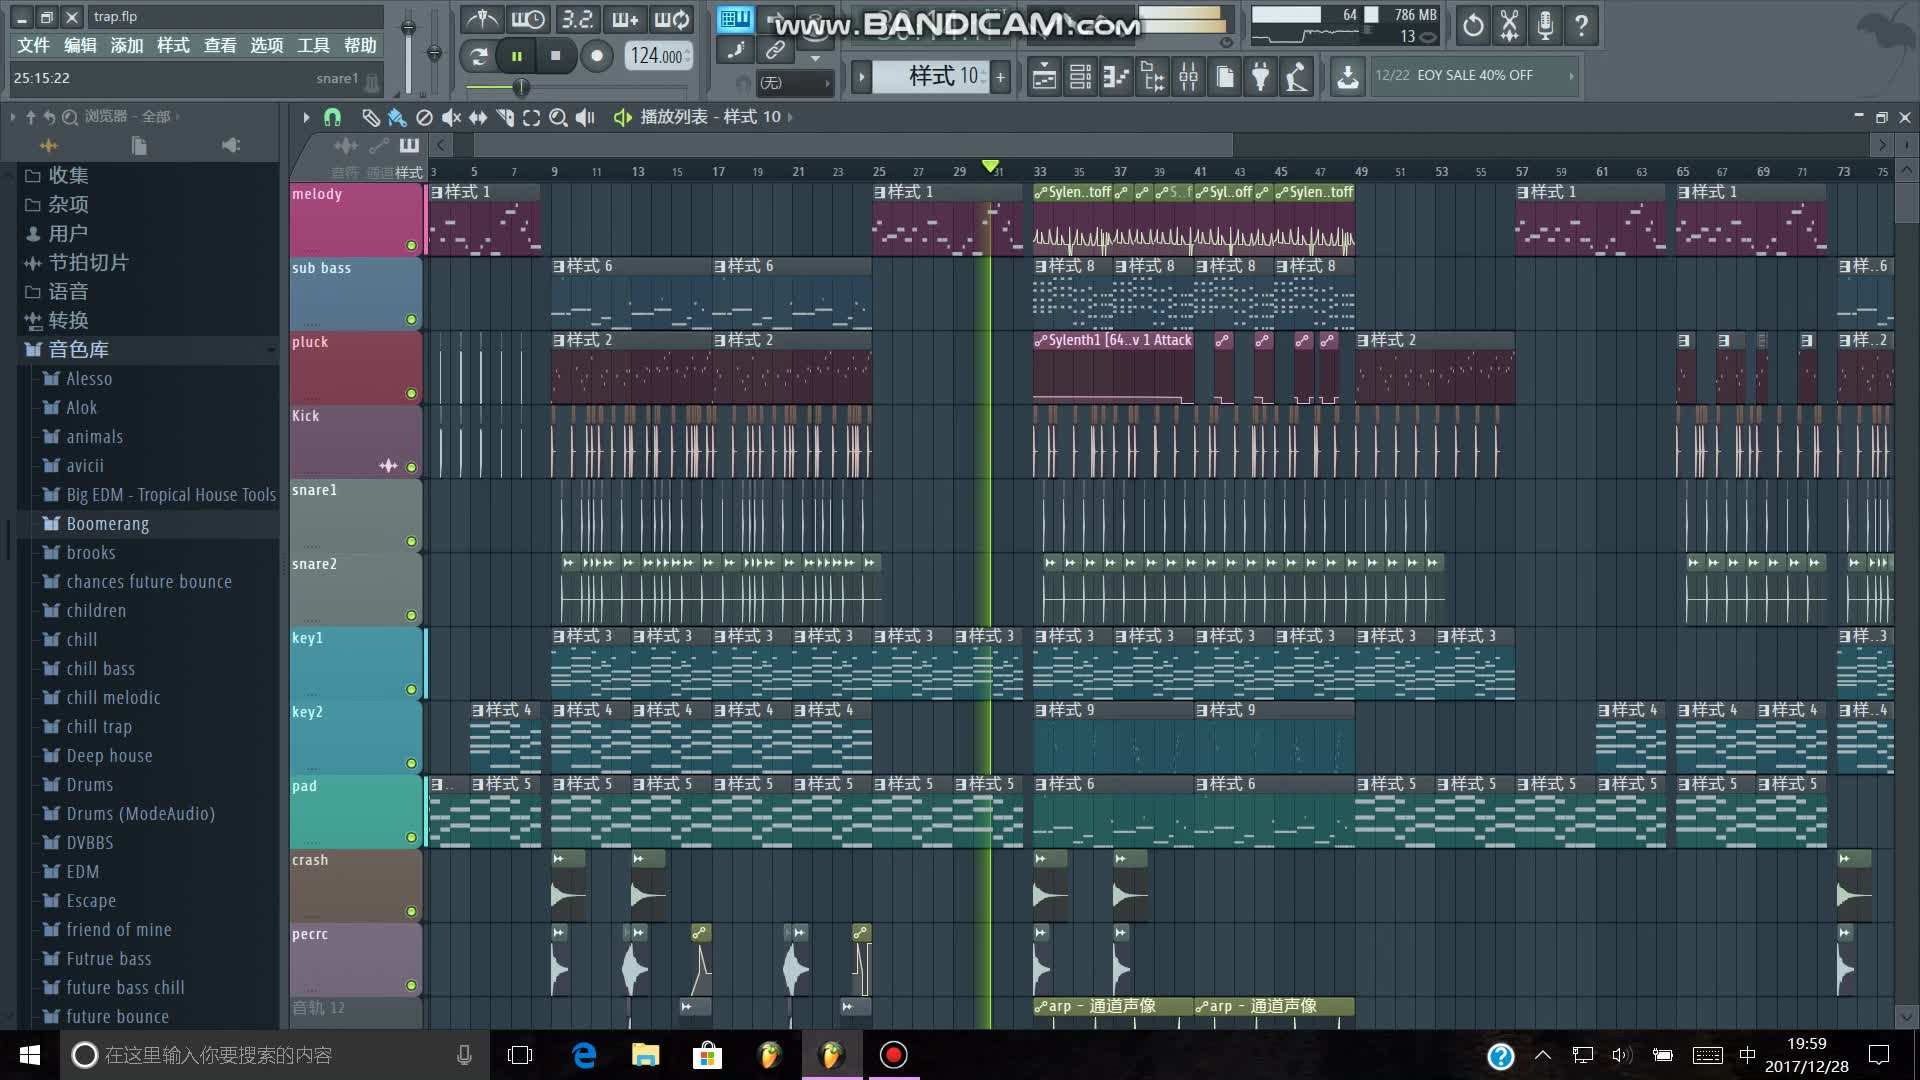
Task: Select the playback tool in playlist
Action: [586, 117]
